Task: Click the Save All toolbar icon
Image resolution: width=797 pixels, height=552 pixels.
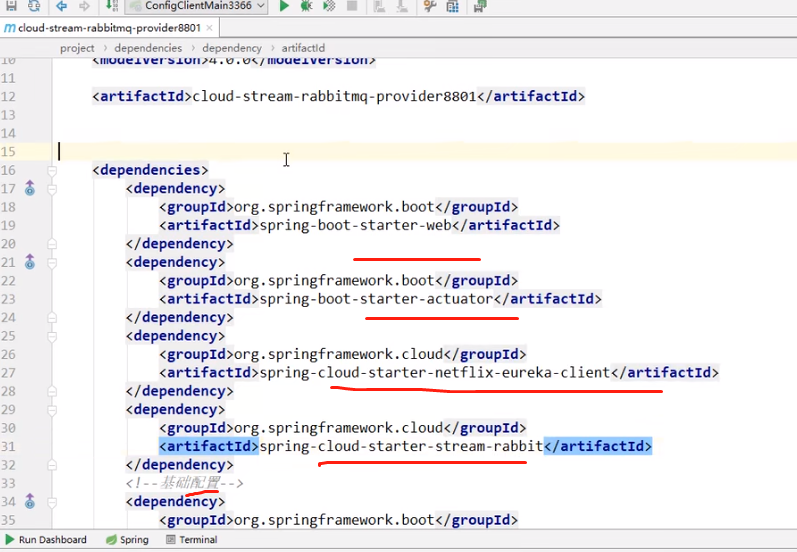Action: pyautogui.click(x=11, y=6)
